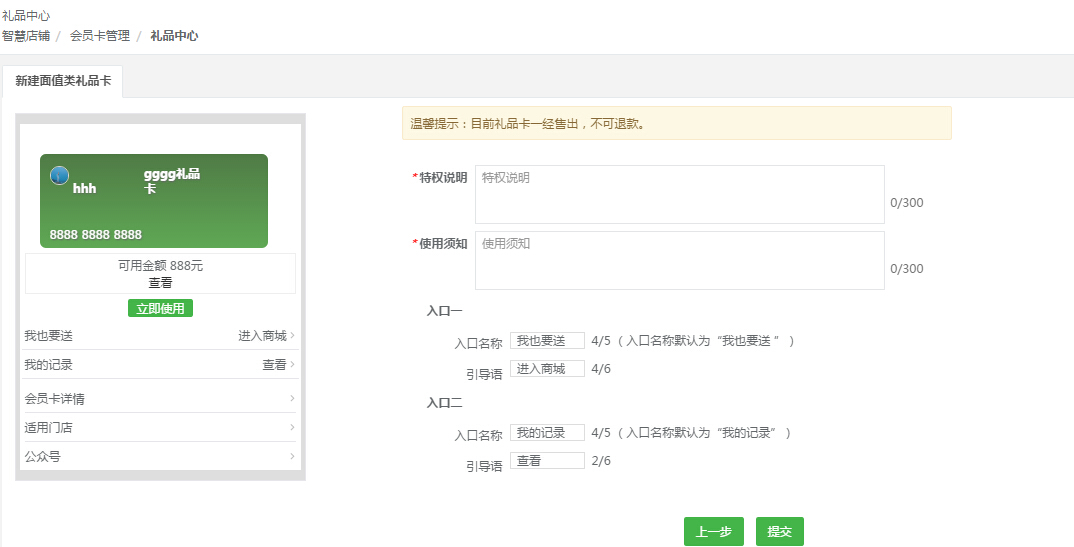Expand the 公众号 row
1074x547 pixels.
(x=160, y=457)
